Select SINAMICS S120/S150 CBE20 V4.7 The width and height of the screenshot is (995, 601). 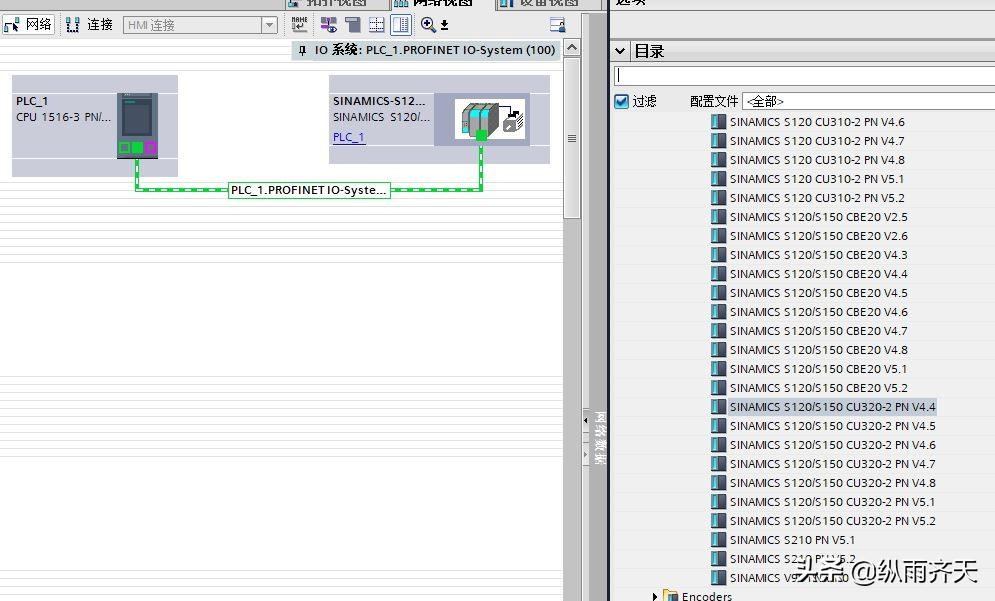(x=819, y=331)
